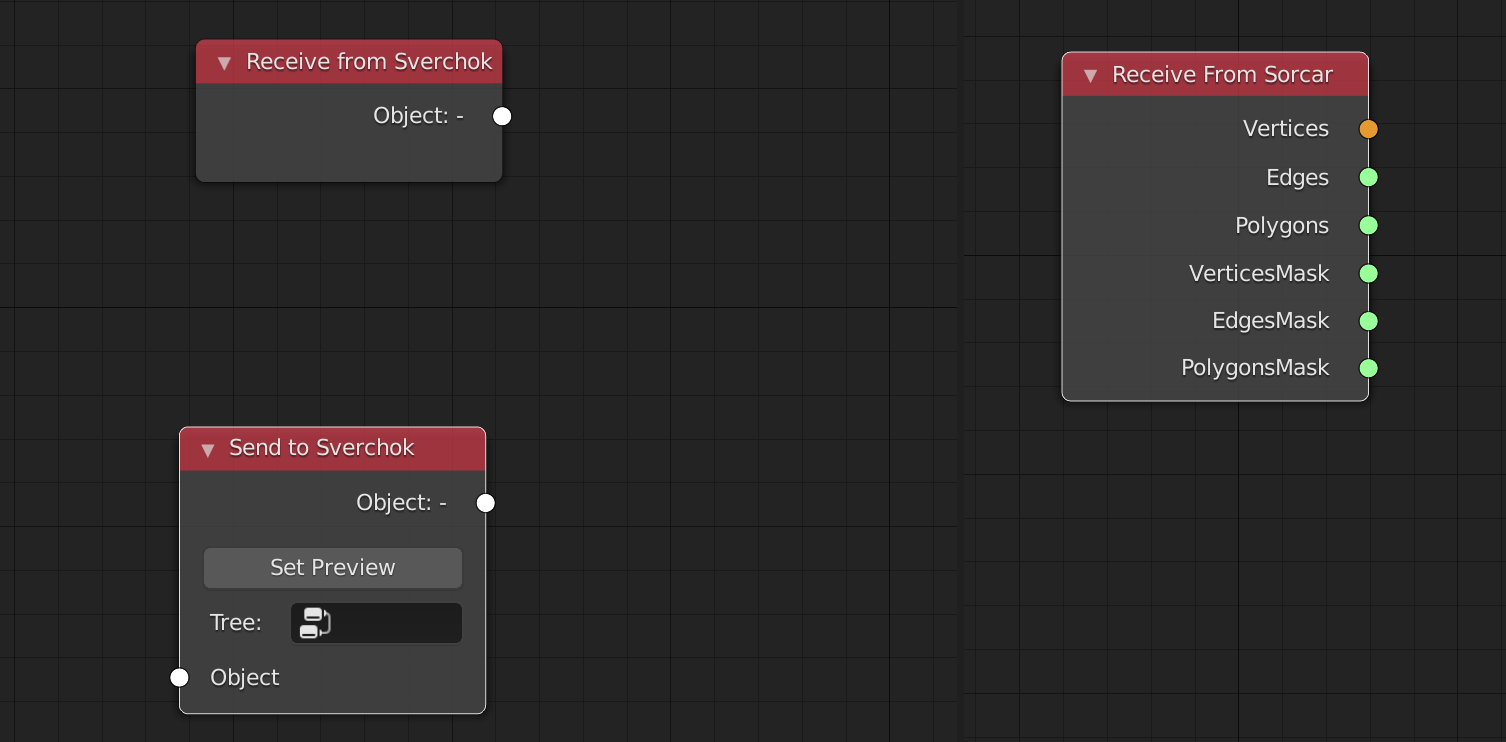Collapse the Receive From Sorcar node

1090,76
